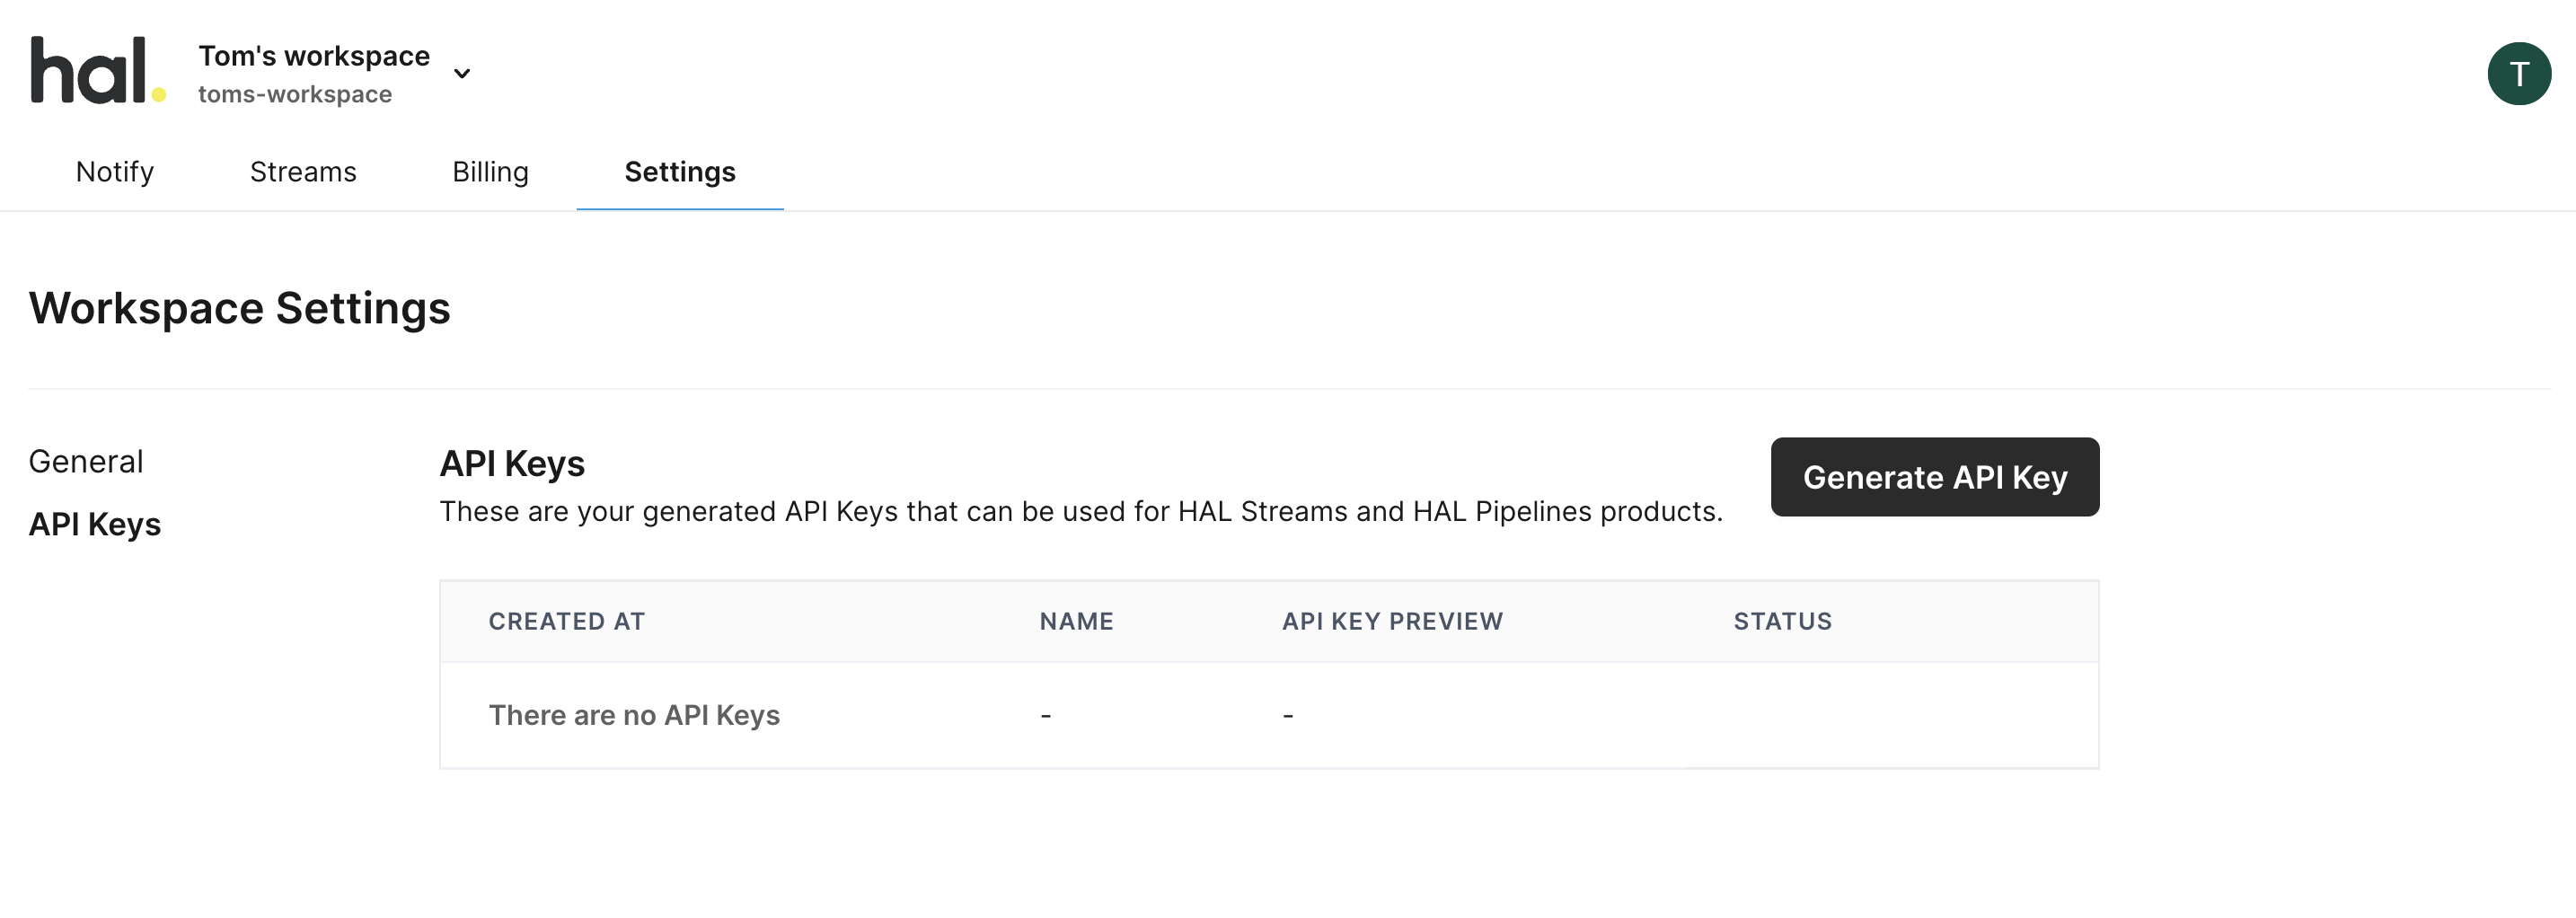Expand the workspace switcher chevron
The height and width of the screenshot is (918, 2576).
coord(462,74)
